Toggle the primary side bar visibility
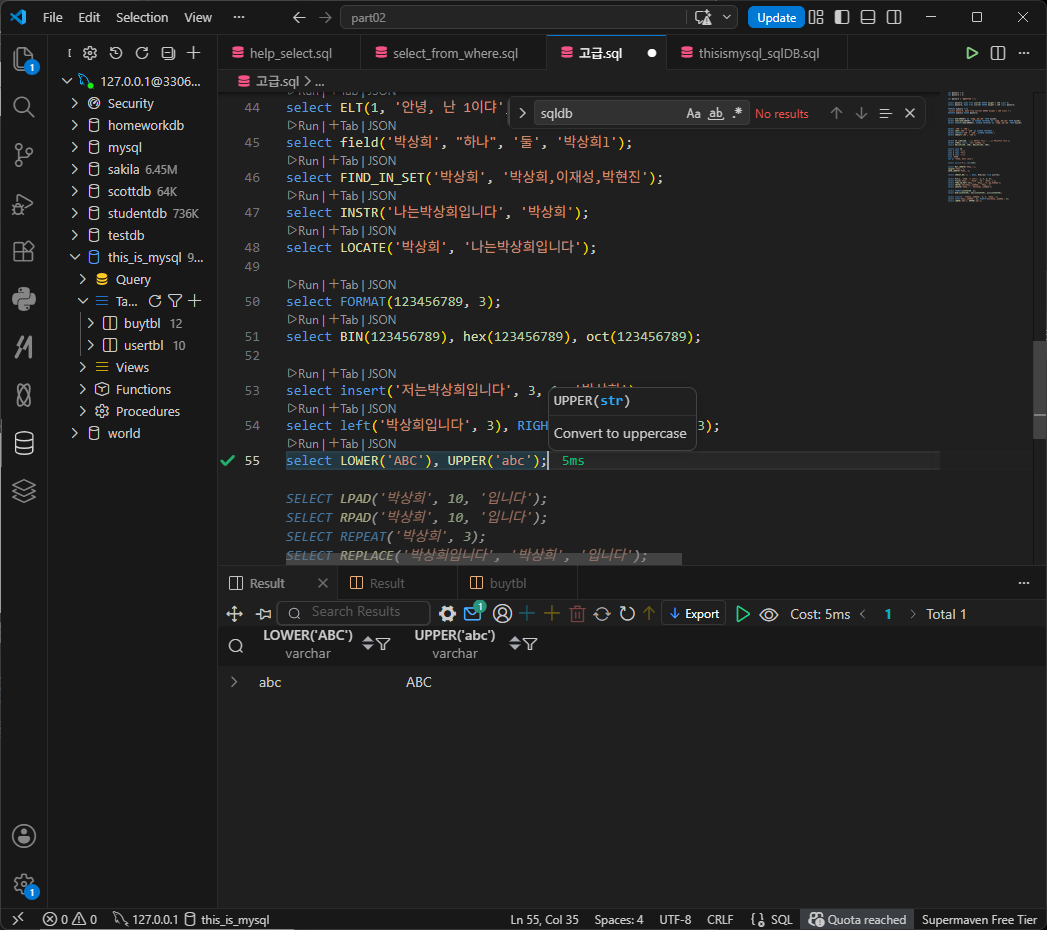 tap(842, 17)
